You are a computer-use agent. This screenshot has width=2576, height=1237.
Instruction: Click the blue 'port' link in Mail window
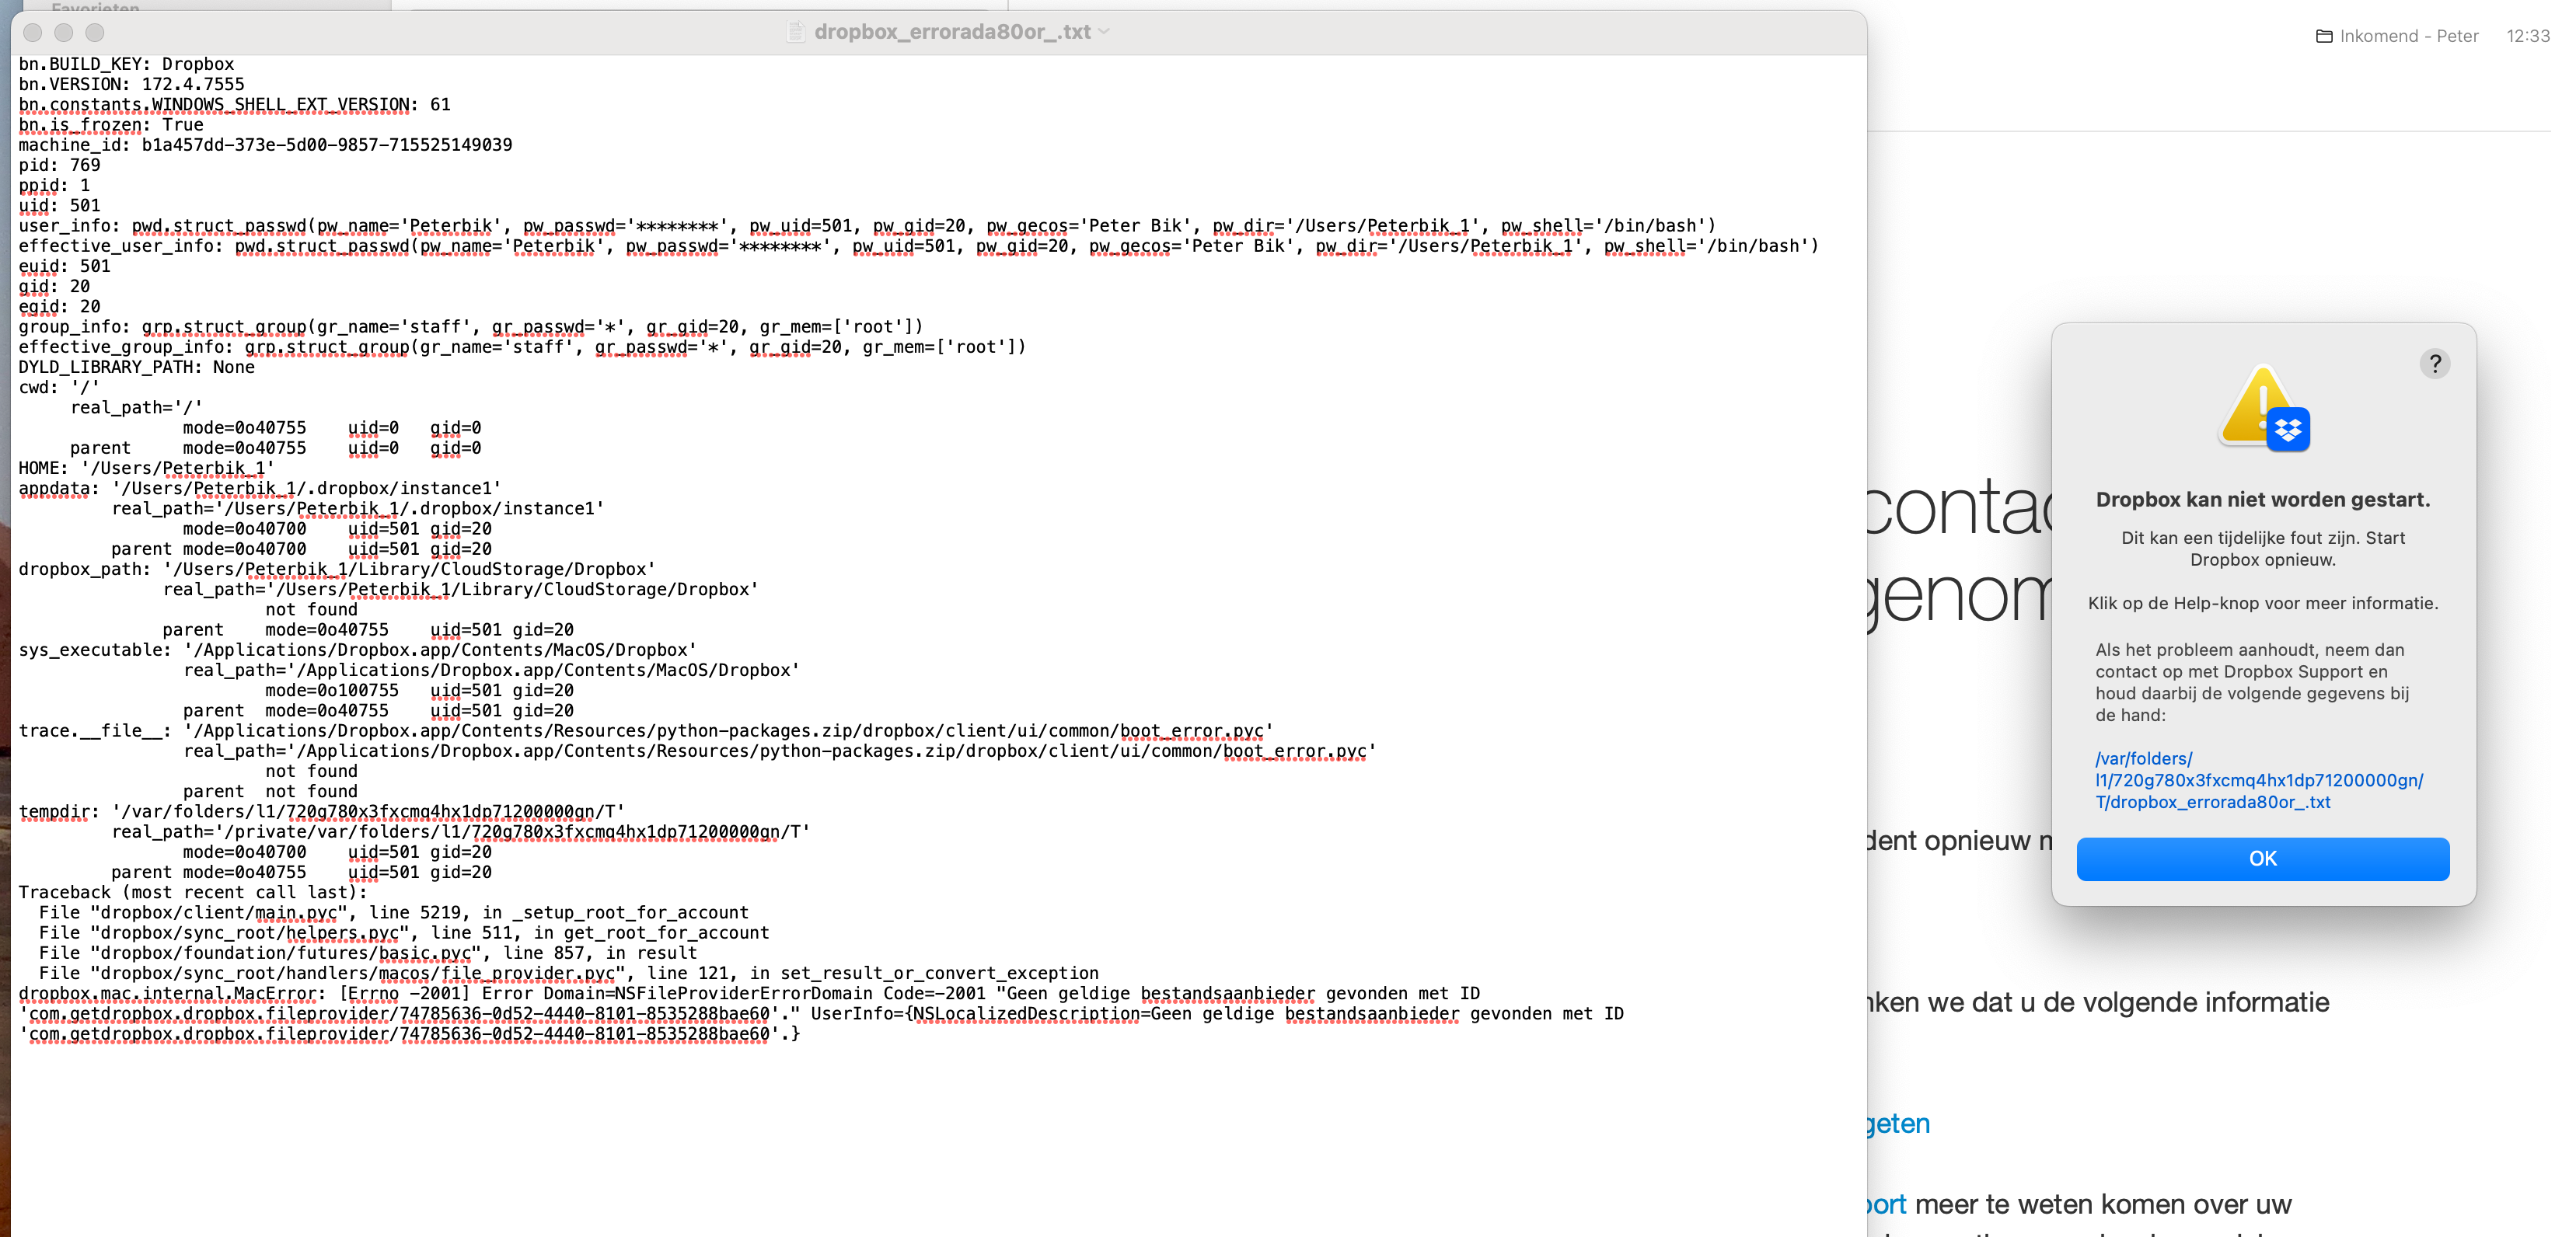[1886, 1205]
